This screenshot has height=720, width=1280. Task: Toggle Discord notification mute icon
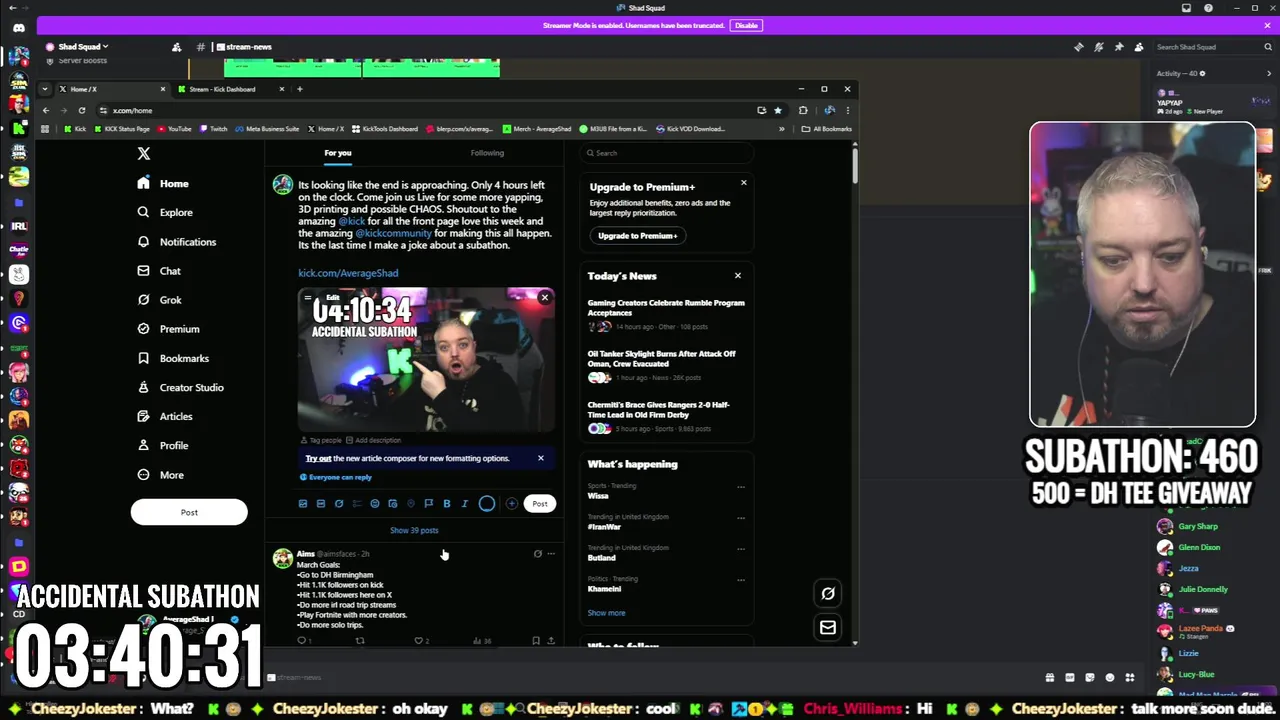(x=1099, y=47)
